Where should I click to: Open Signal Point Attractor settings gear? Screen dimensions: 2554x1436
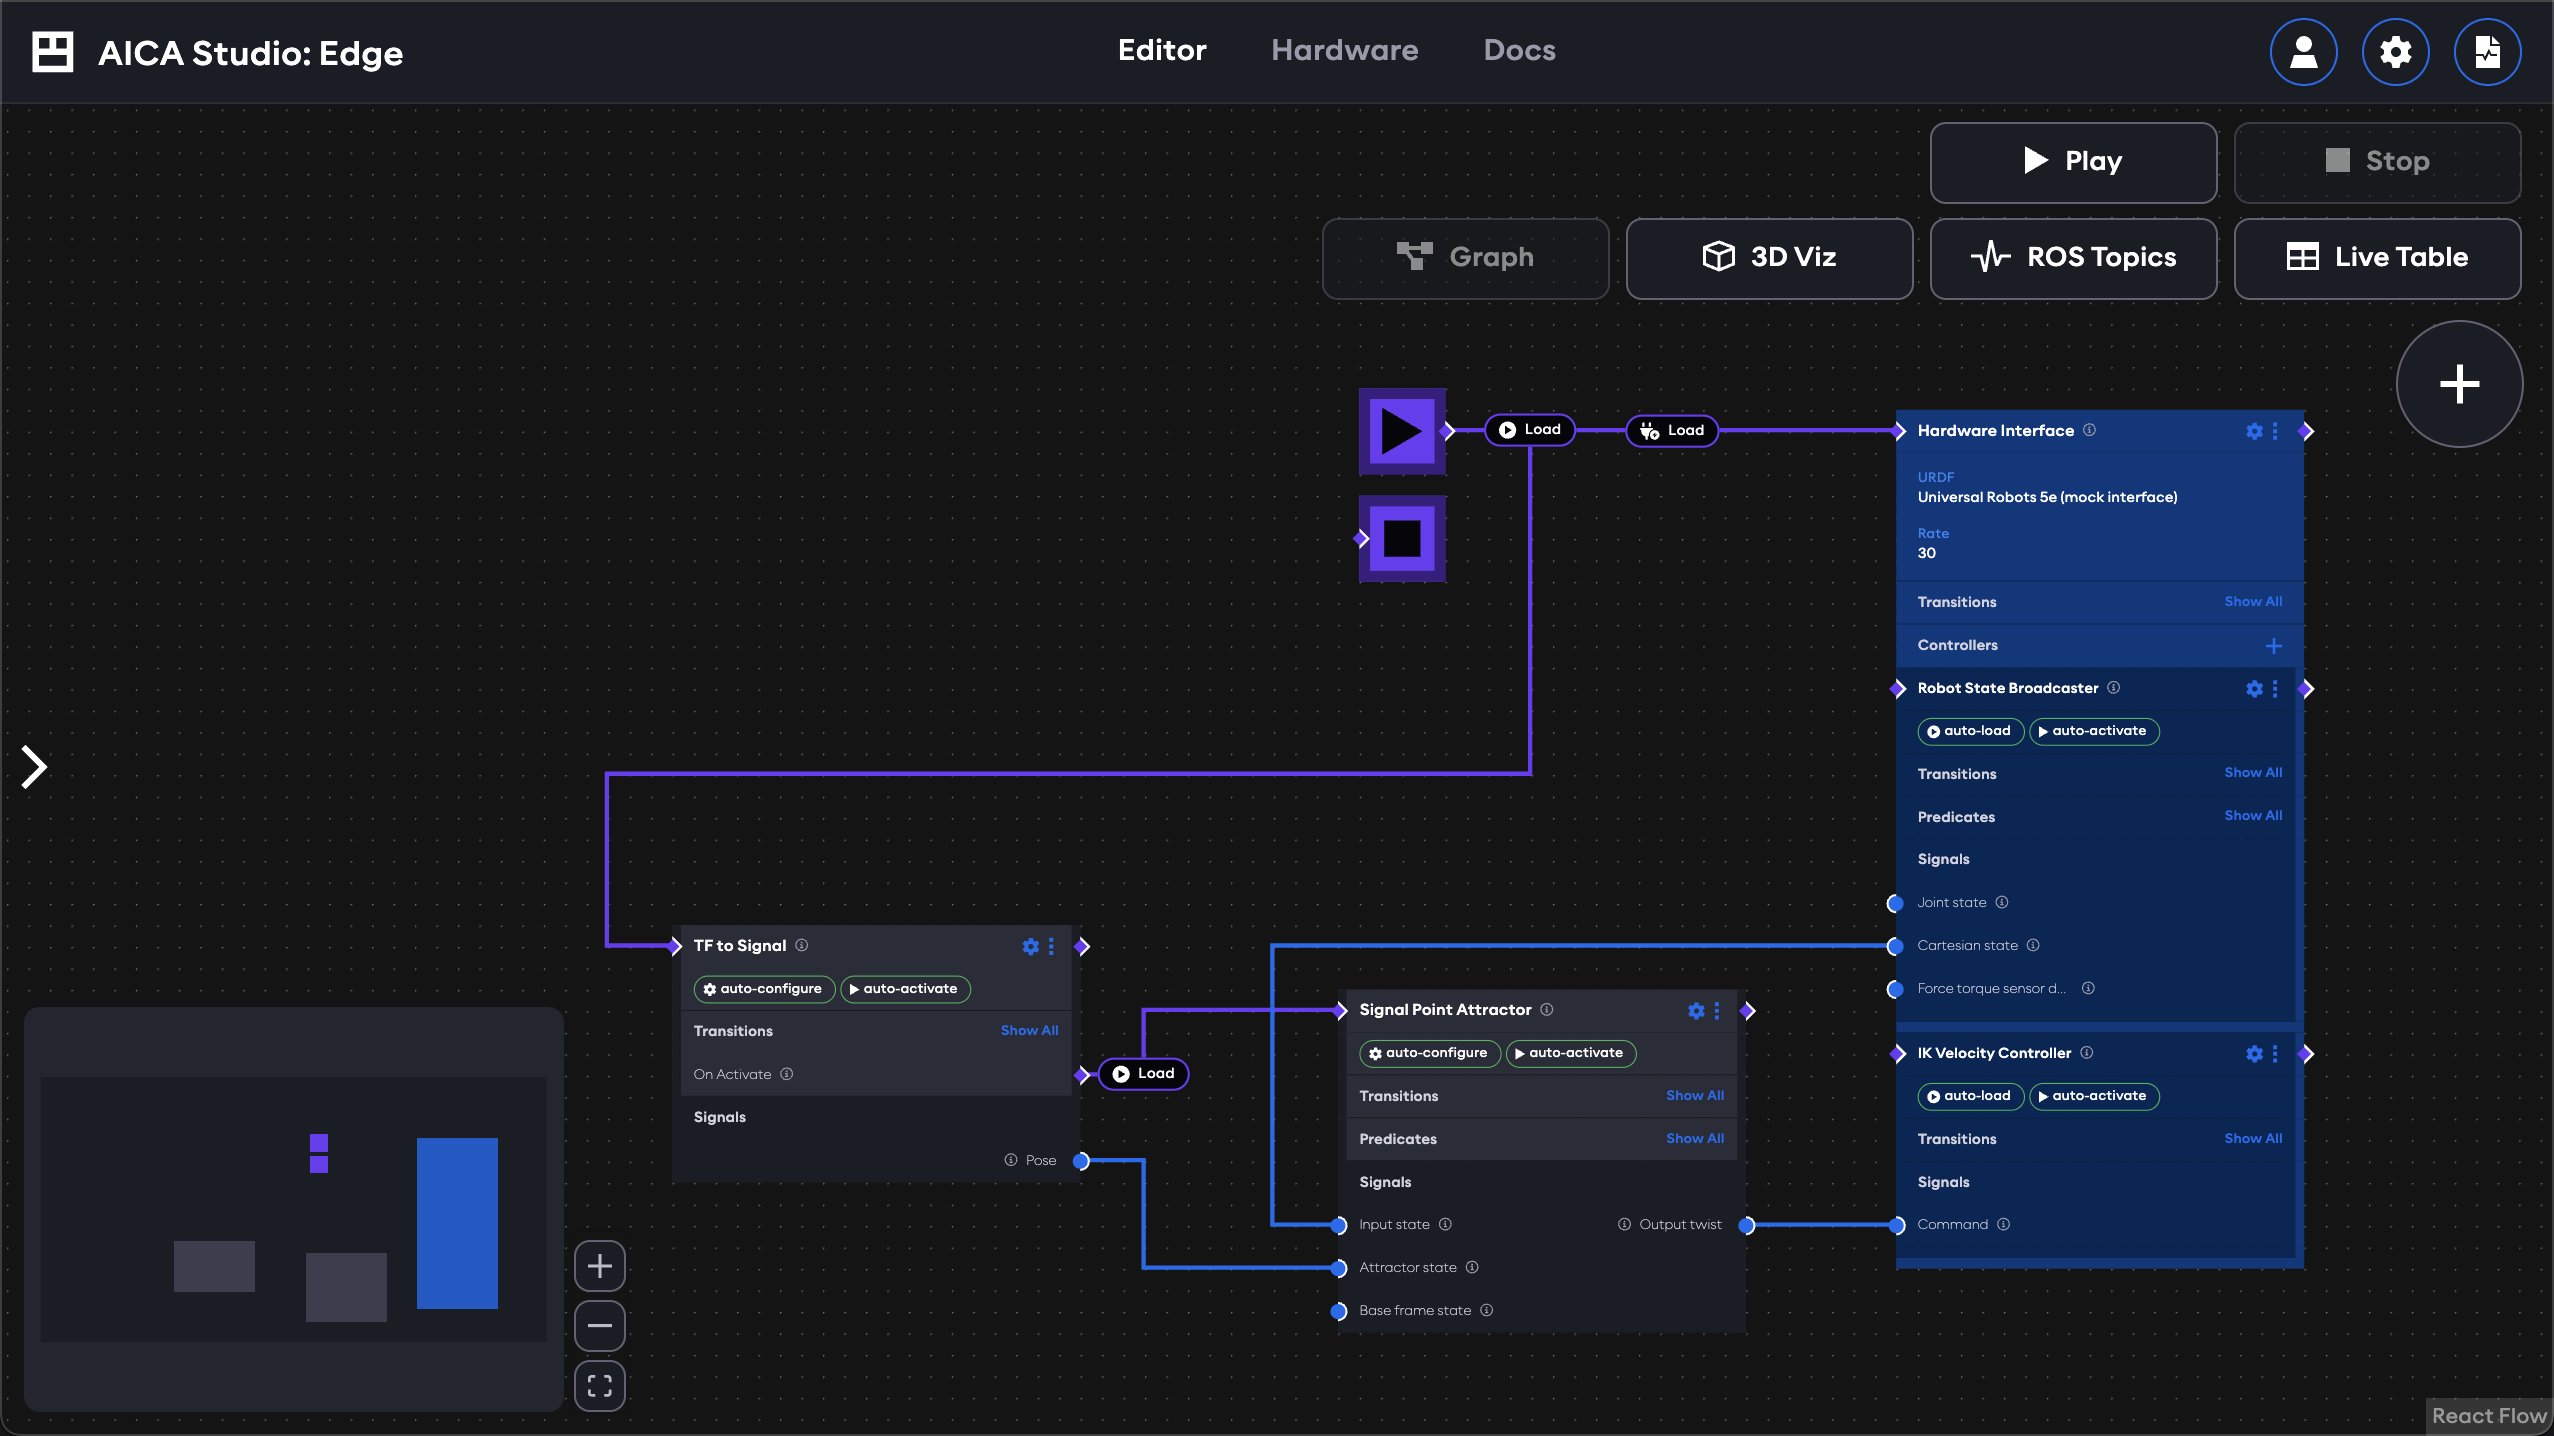1696,1011
